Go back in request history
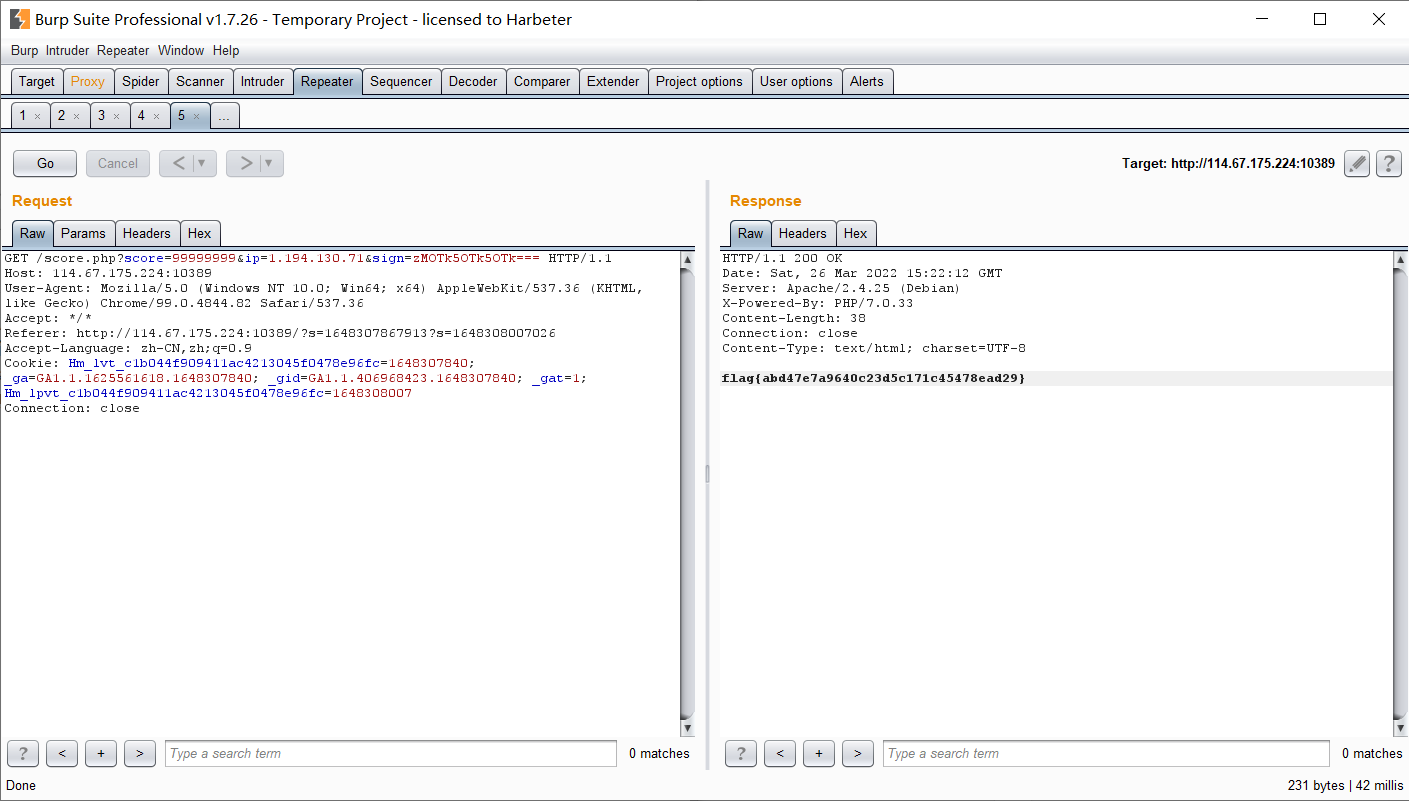This screenshot has height=801, width=1409. pyautogui.click(x=177, y=164)
